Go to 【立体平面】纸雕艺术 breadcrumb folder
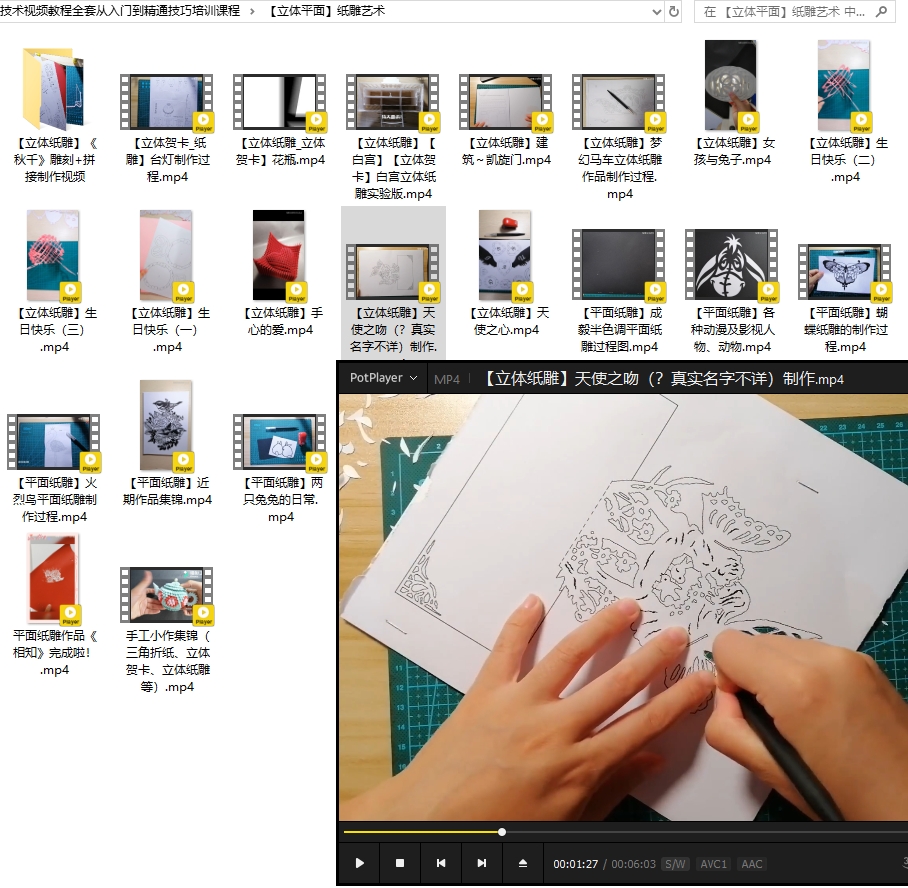The width and height of the screenshot is (908, 888). 327,11
